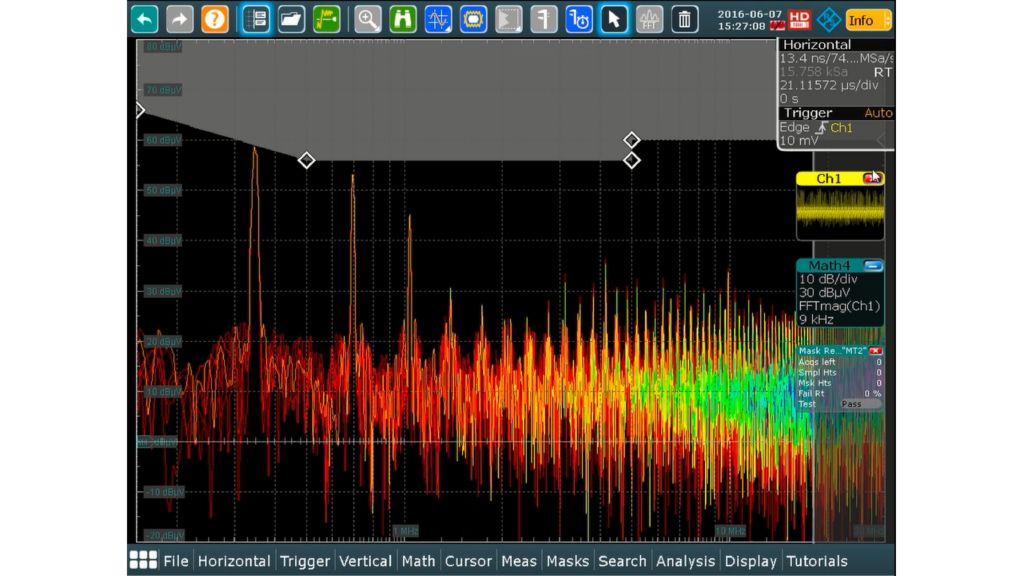Click the Math4 signal label

pos(829,266)
